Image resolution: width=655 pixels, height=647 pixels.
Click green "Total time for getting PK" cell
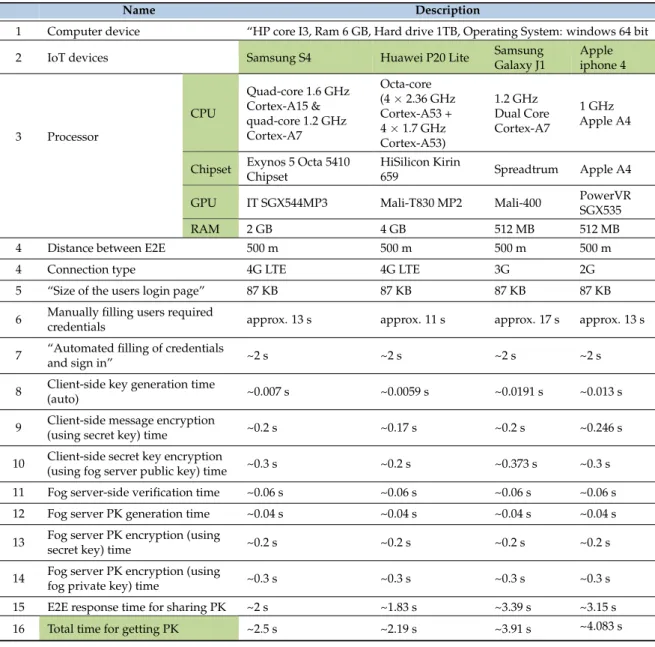click(139, 628)
